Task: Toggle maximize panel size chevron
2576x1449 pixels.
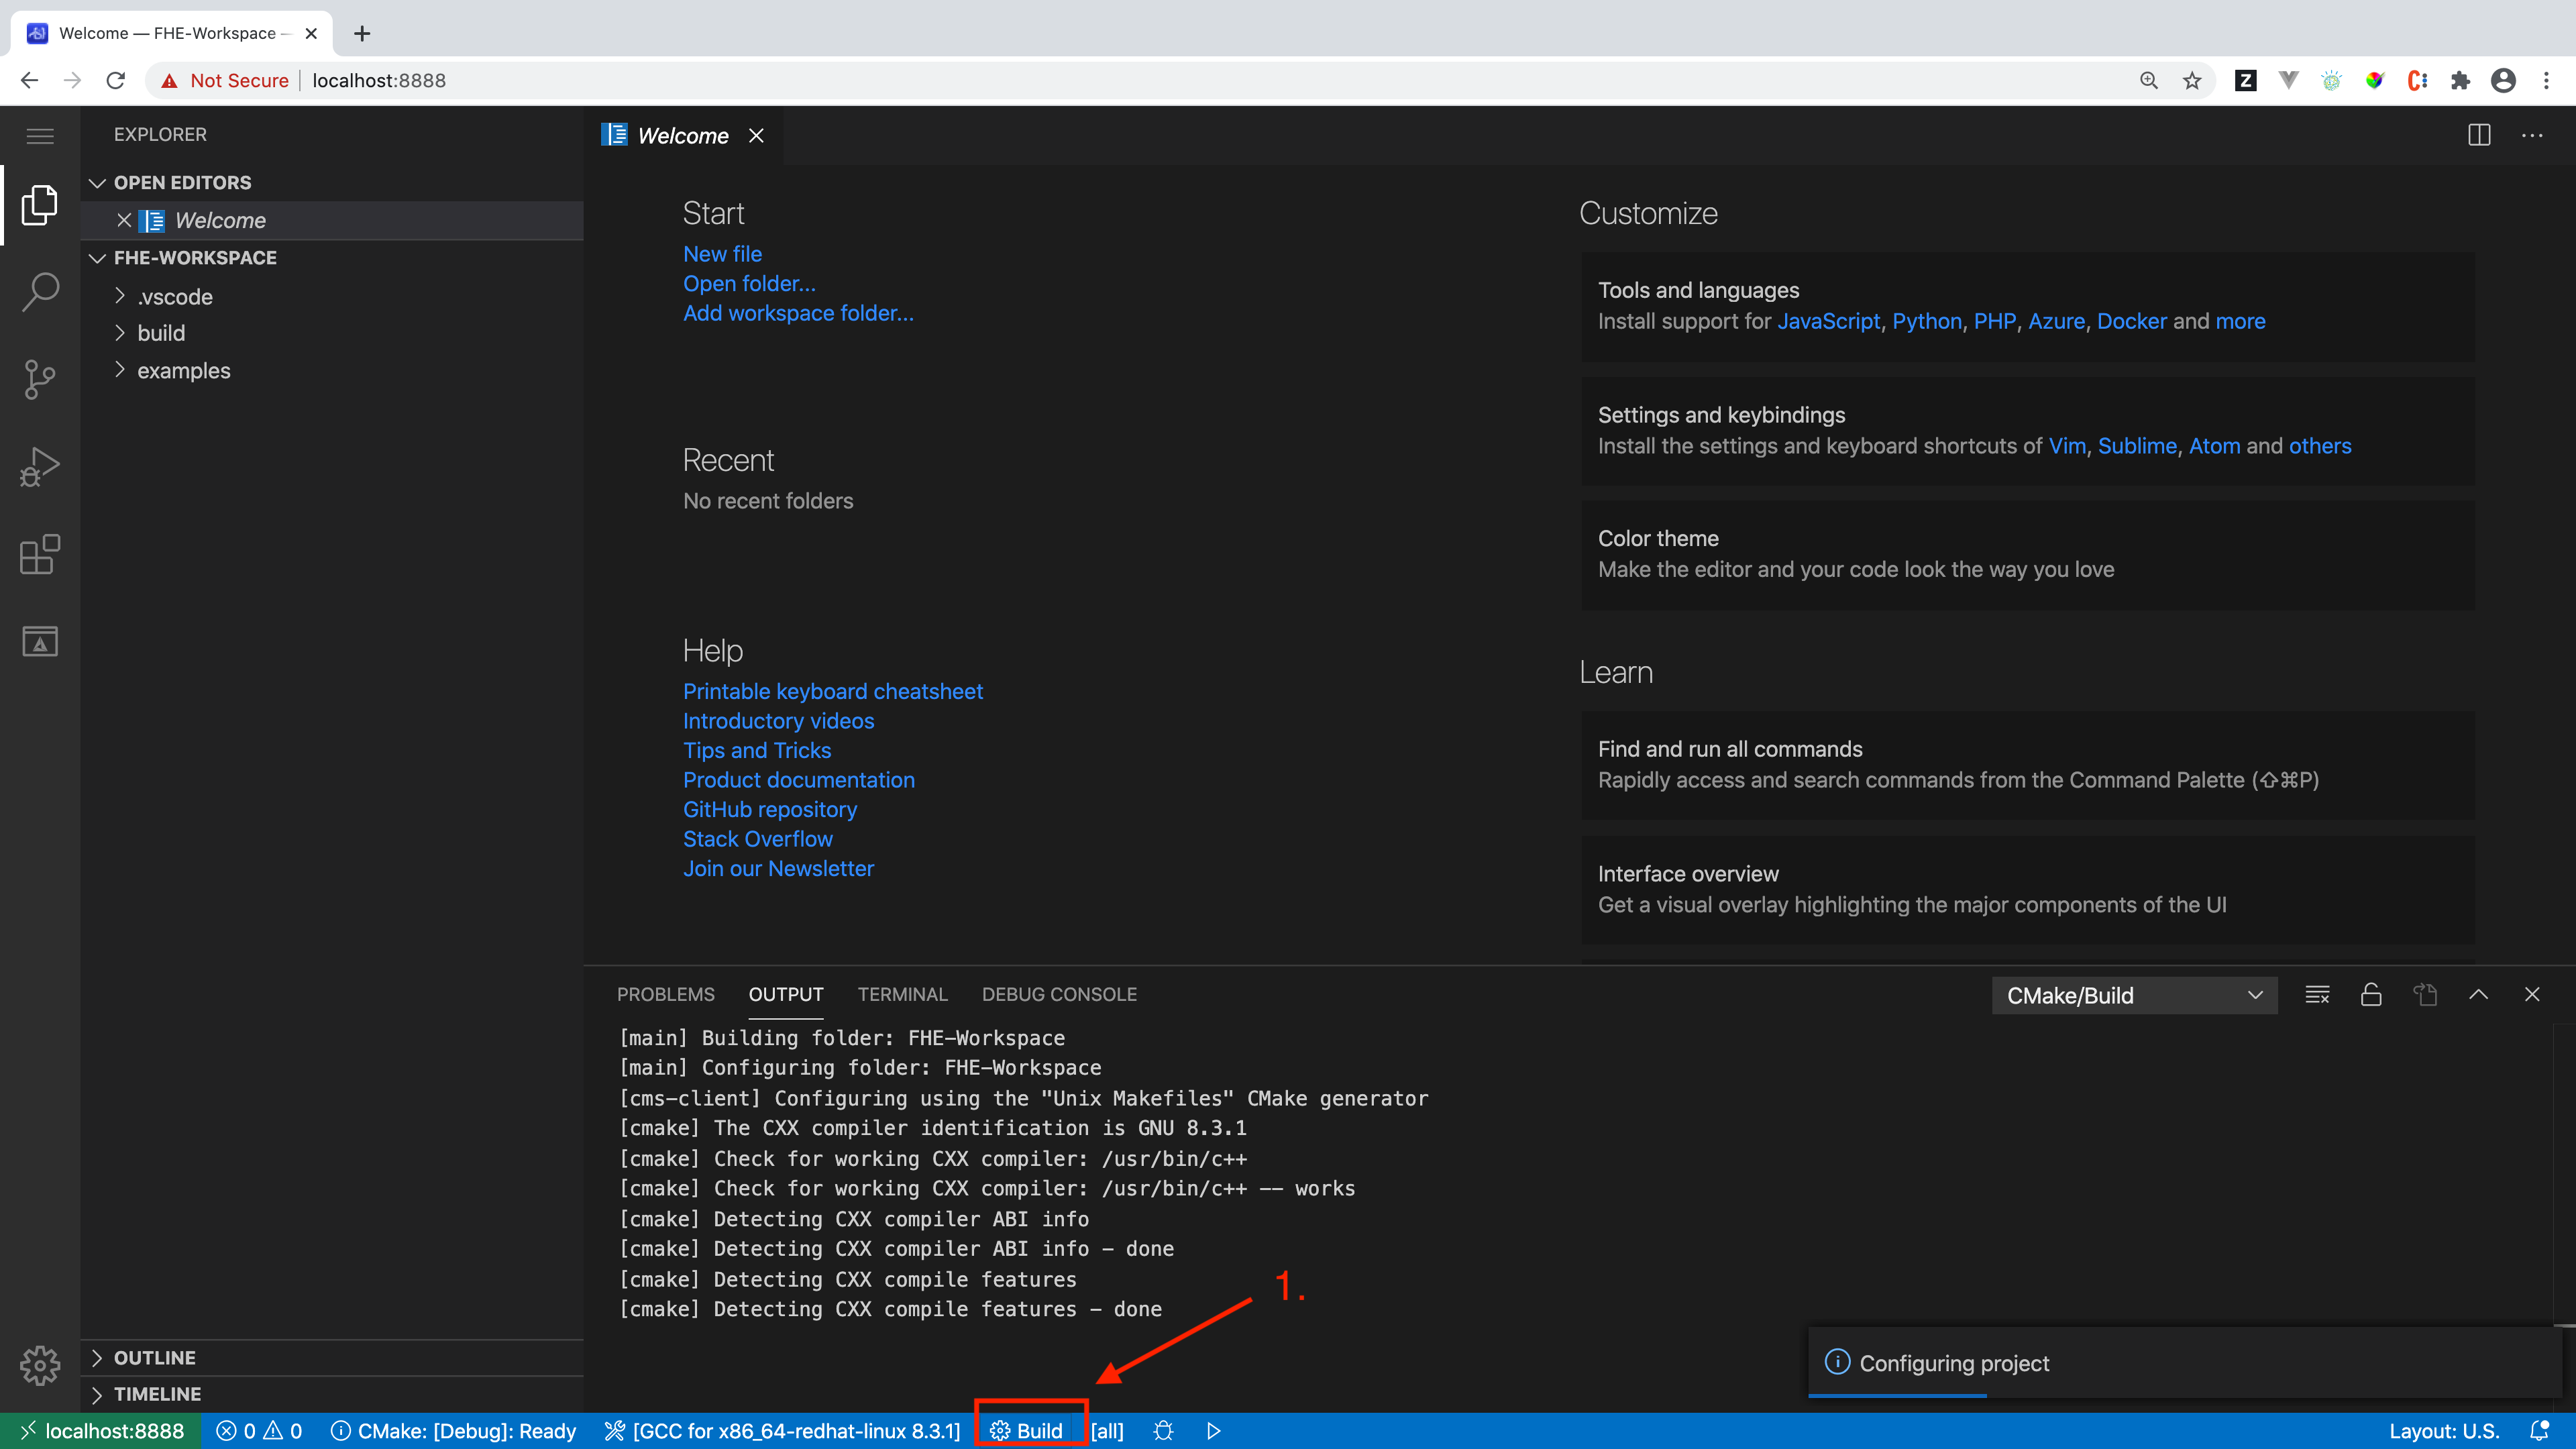Action: 2478,994
